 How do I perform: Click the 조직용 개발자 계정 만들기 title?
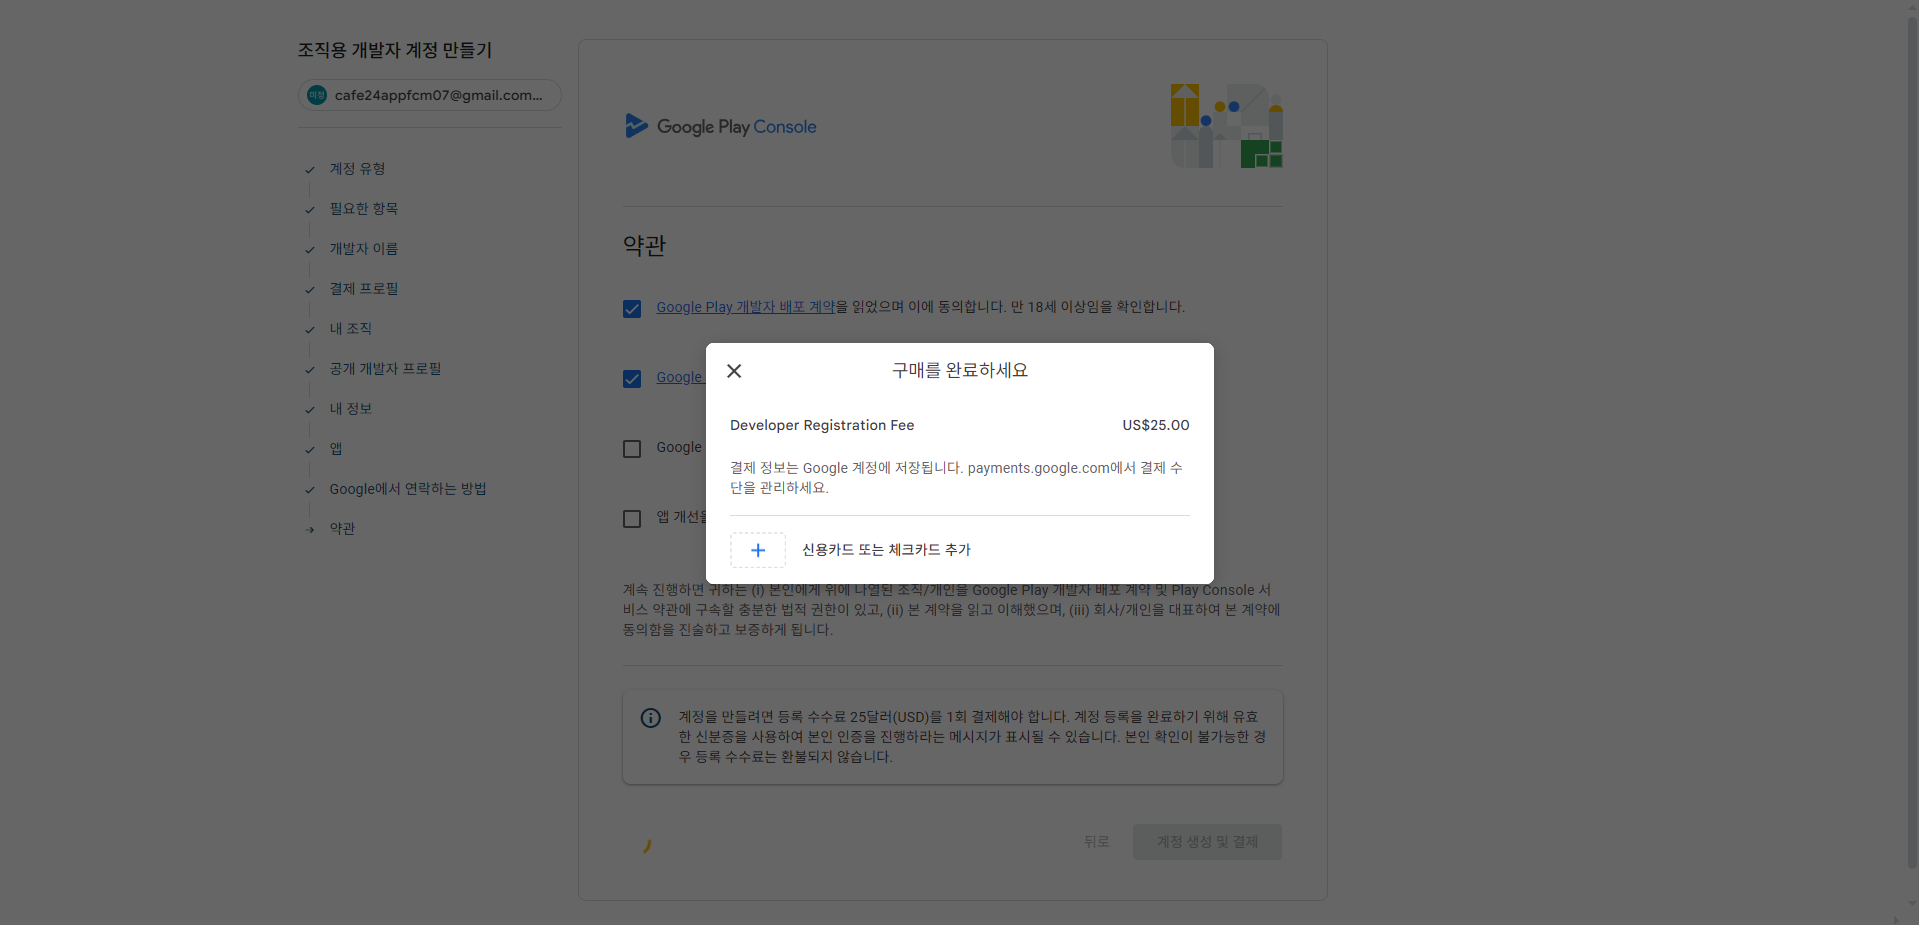pos(395,50)
